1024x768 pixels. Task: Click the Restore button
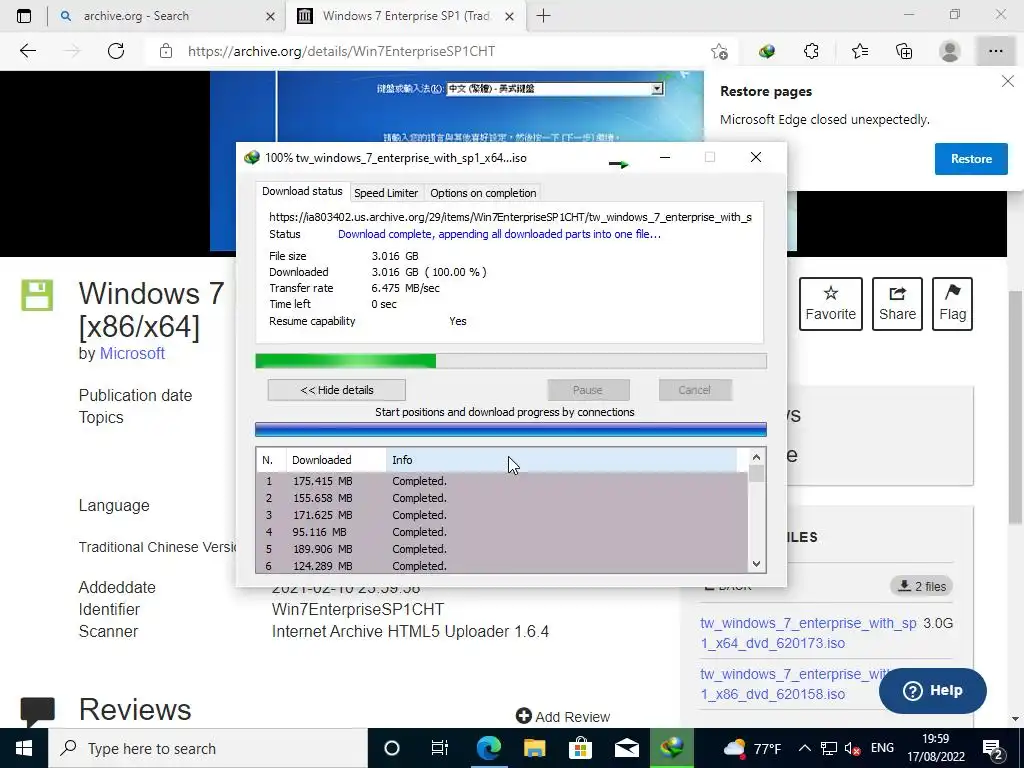(970, 159)
